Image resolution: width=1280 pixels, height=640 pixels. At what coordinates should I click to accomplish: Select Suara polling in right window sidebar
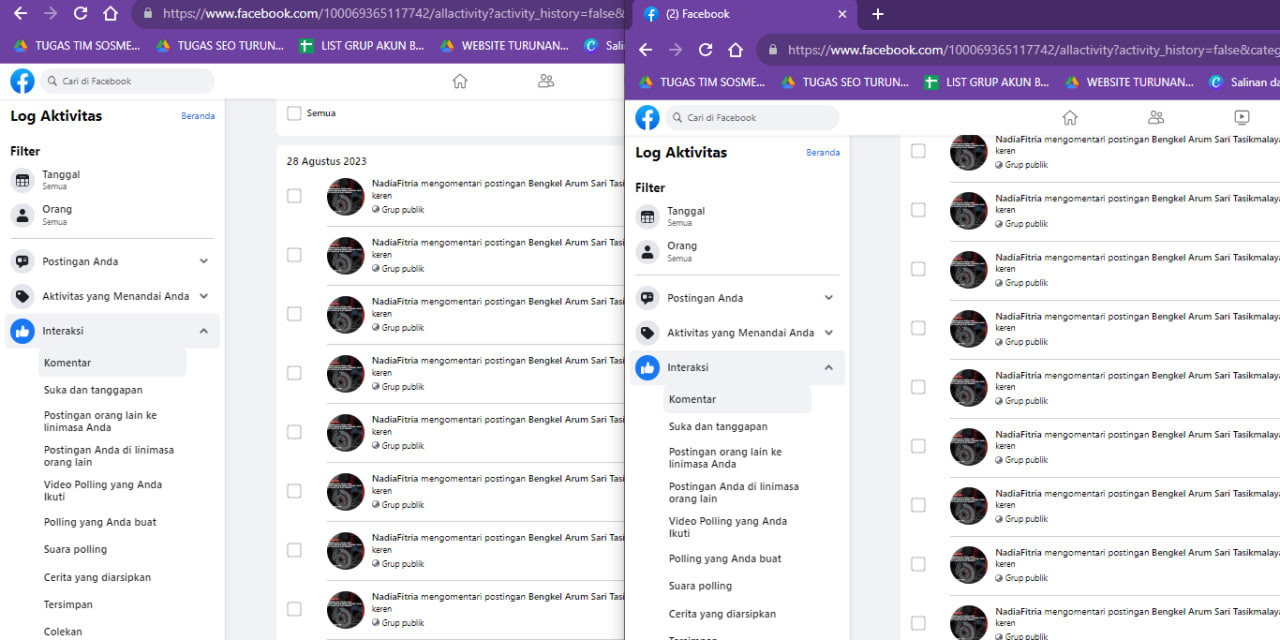pos(700,586)
